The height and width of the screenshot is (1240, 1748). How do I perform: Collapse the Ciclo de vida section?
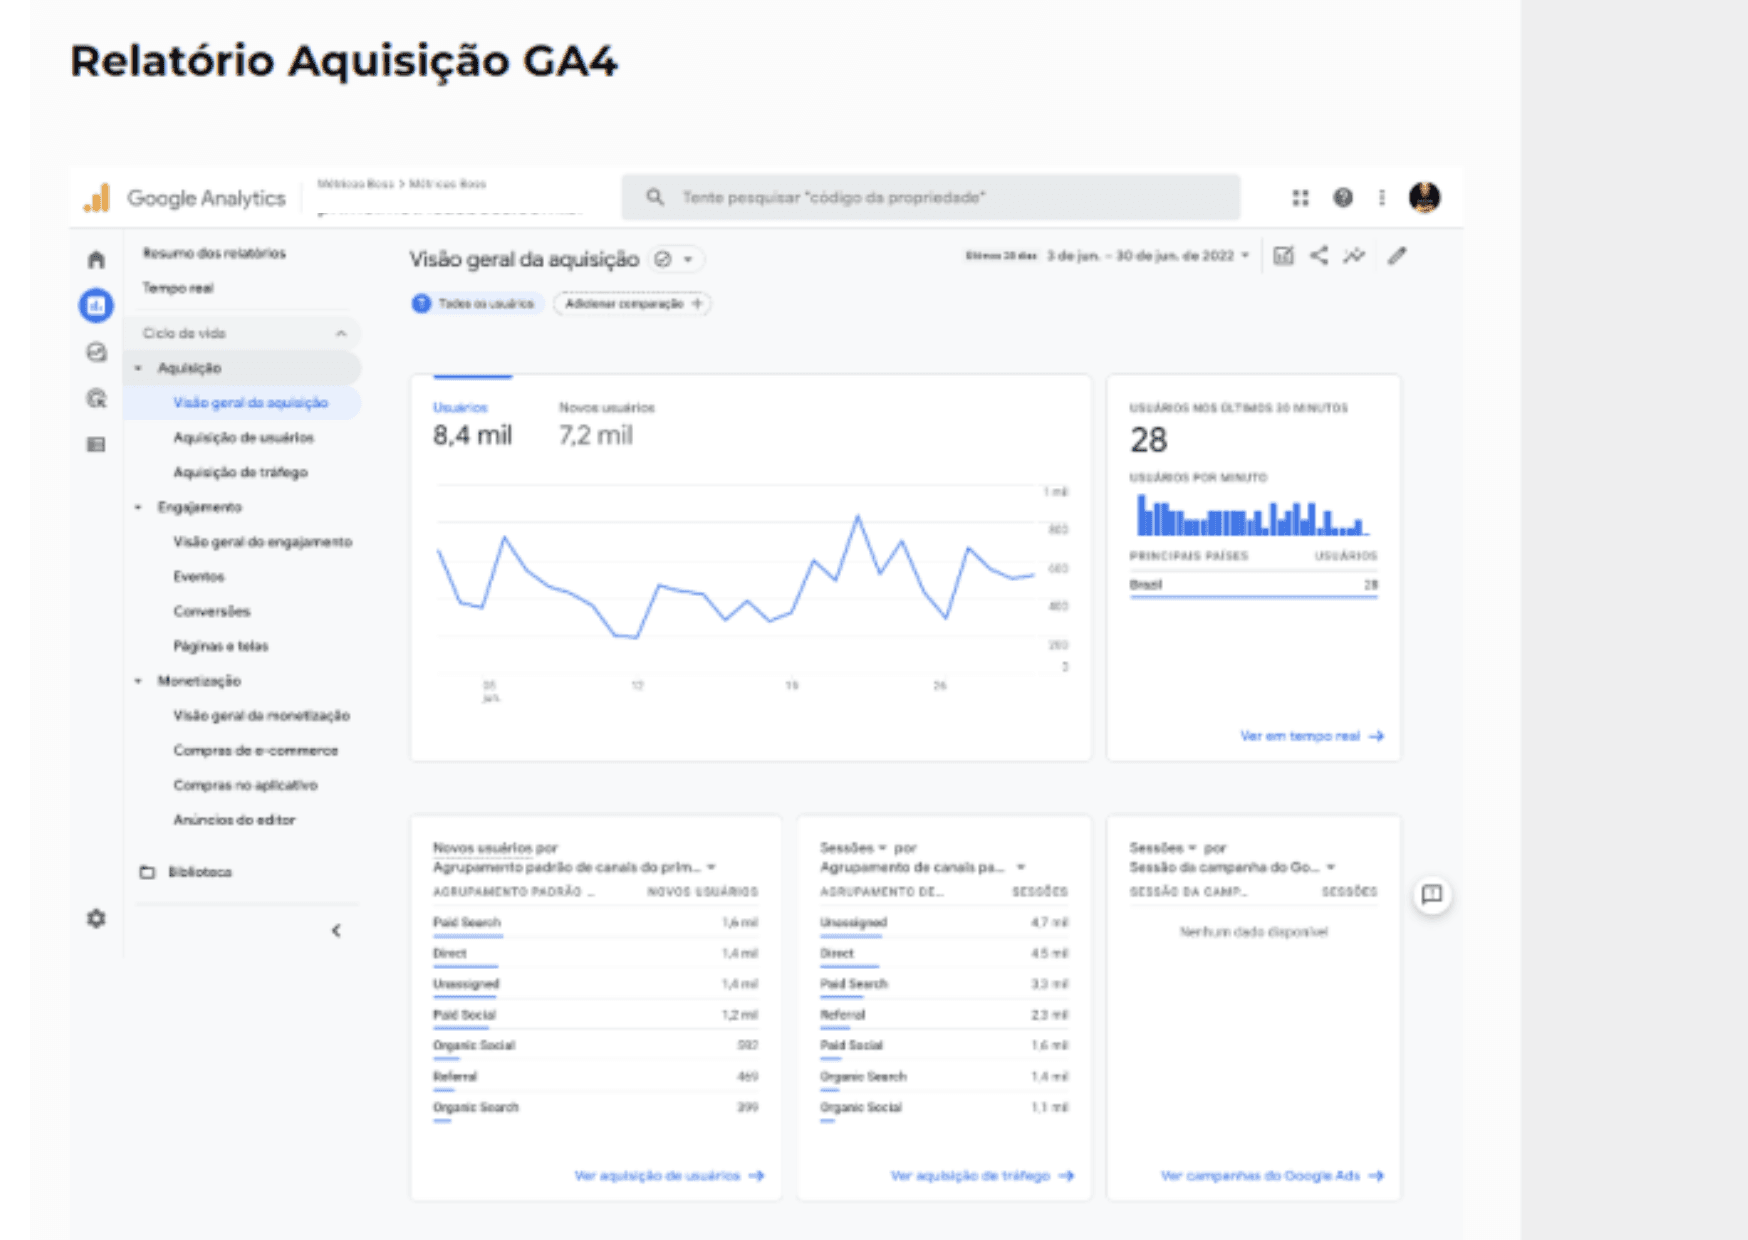341,333
